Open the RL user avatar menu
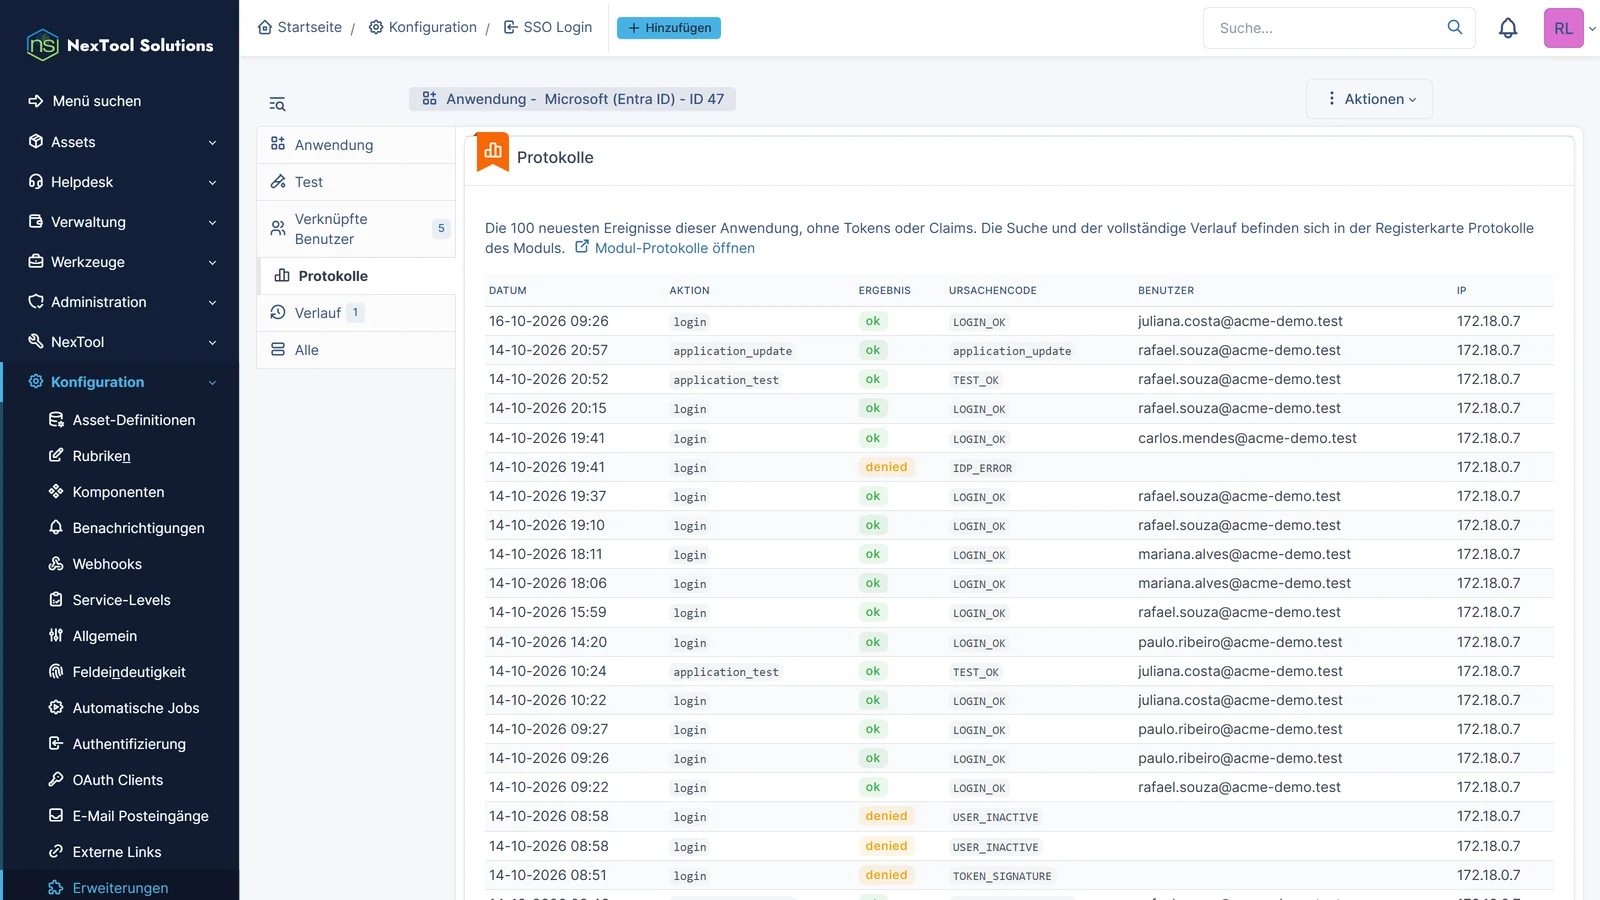 tap(1563, 28)
